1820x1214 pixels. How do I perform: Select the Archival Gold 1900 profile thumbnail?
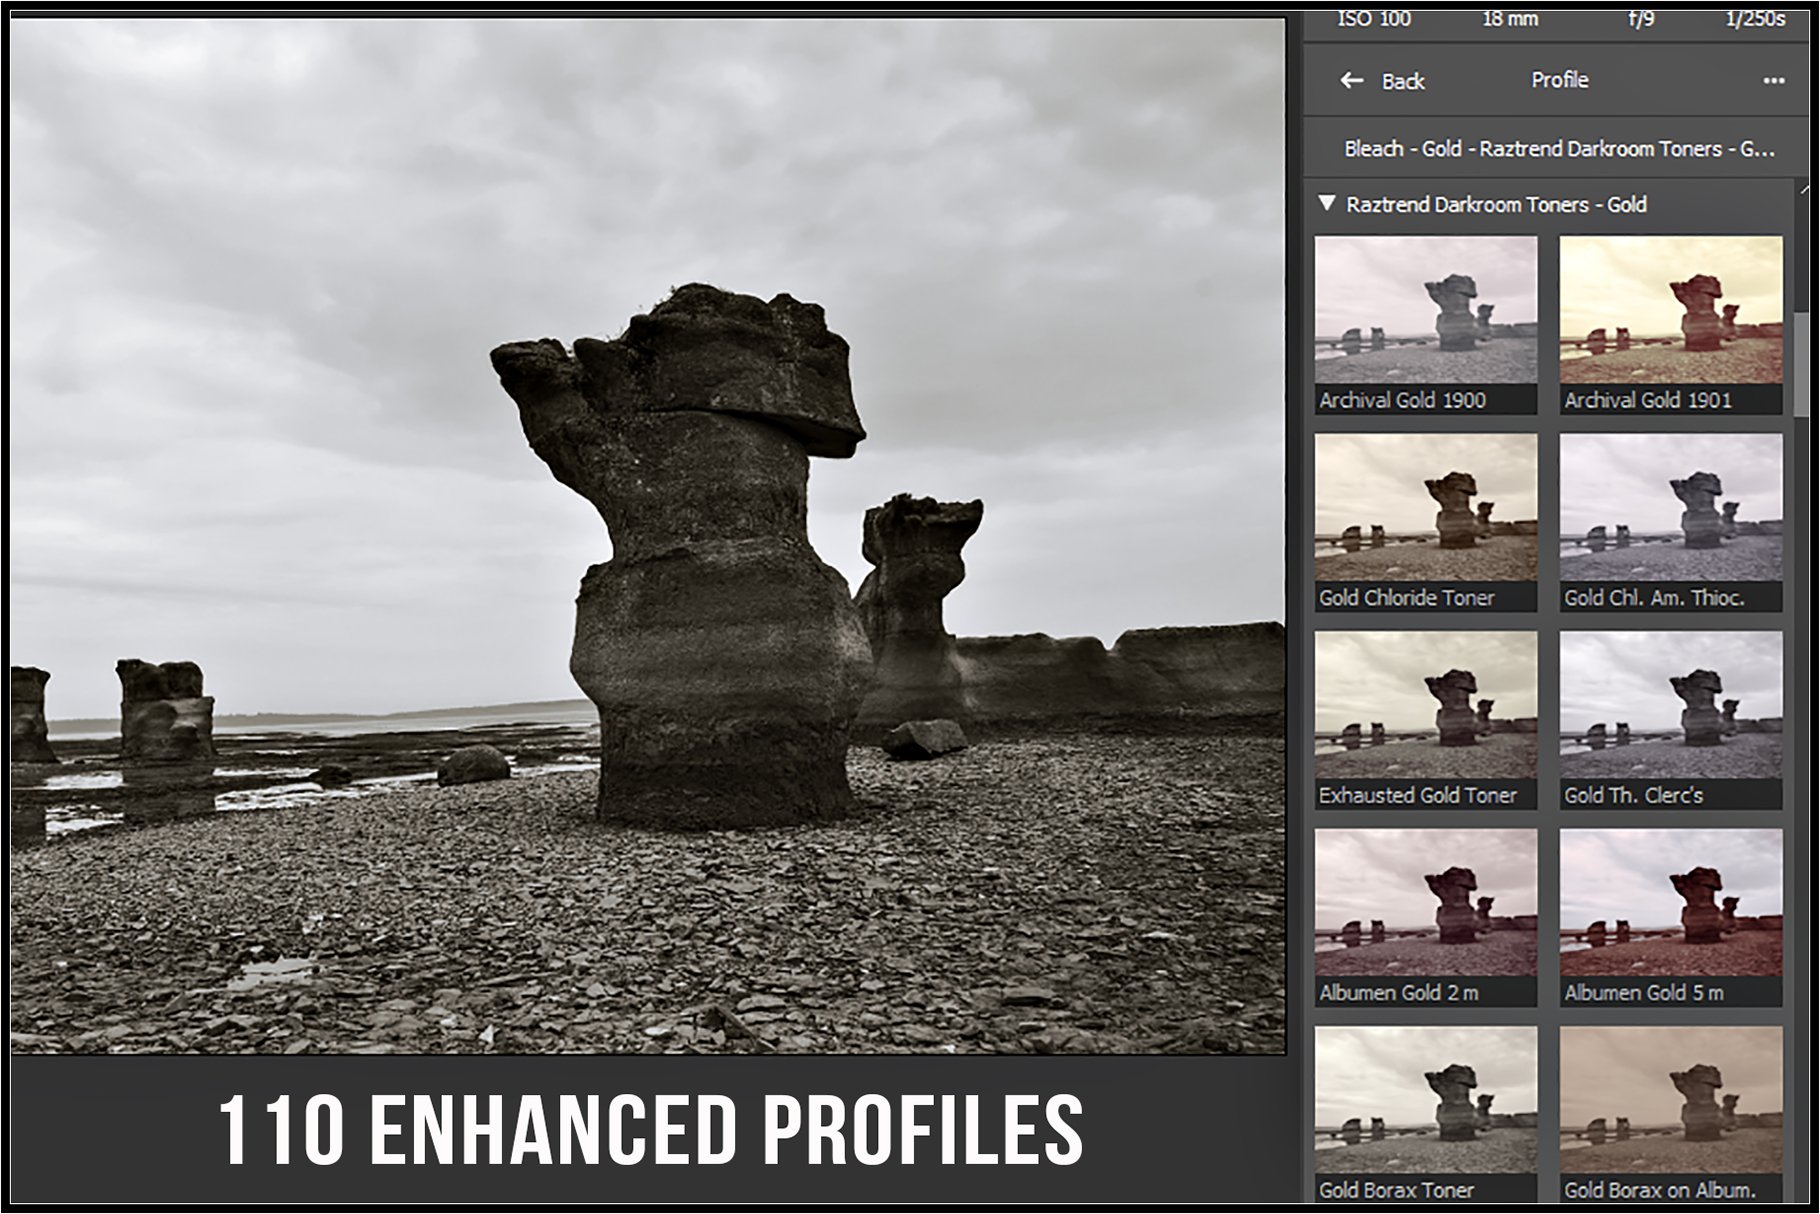1426,325
